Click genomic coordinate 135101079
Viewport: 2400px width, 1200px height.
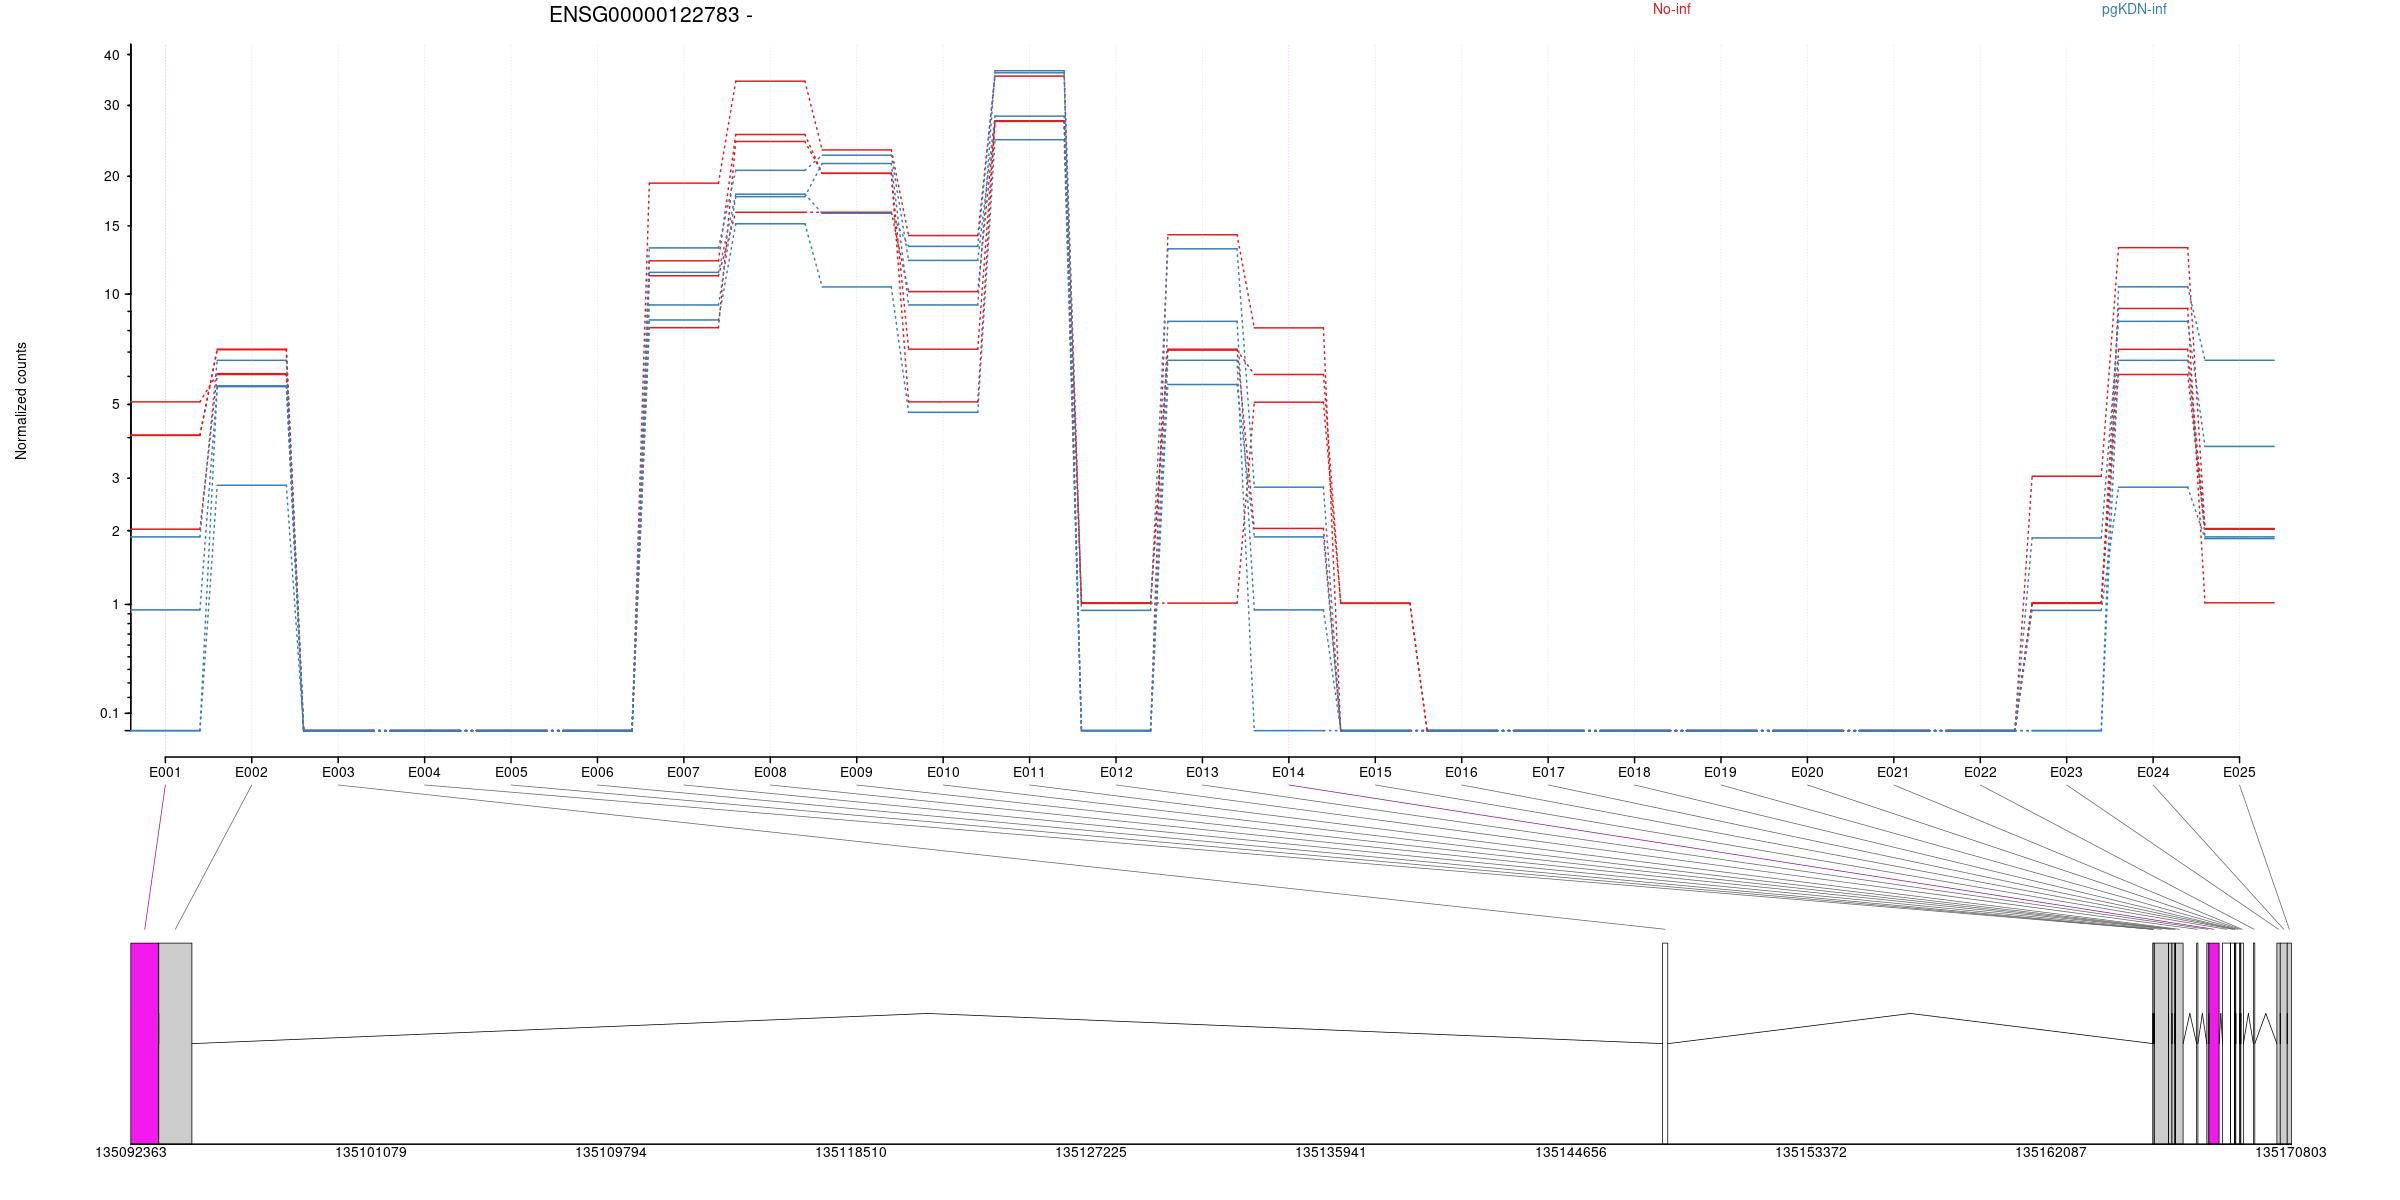[x=371, y=1152]
